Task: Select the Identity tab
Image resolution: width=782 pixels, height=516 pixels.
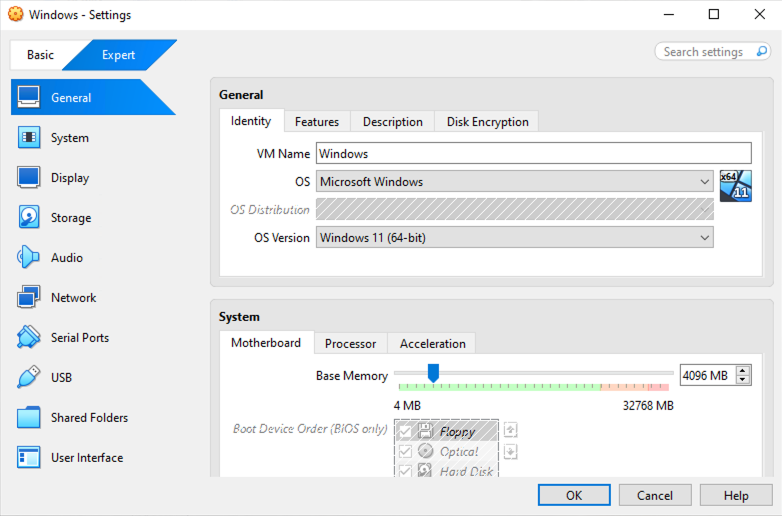Action: coord(251,121)
